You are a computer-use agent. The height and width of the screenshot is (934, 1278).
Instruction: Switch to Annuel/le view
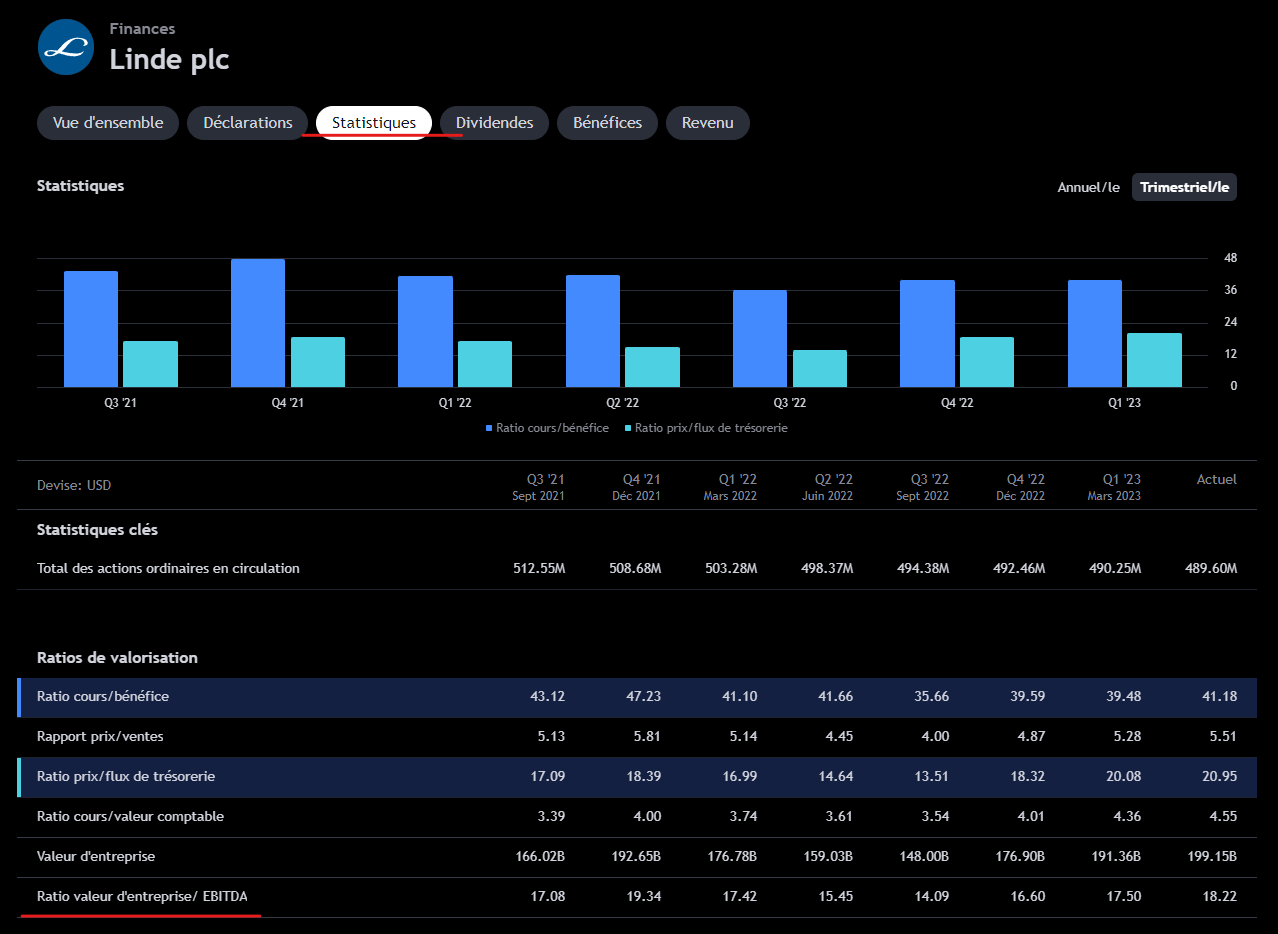1089,187
